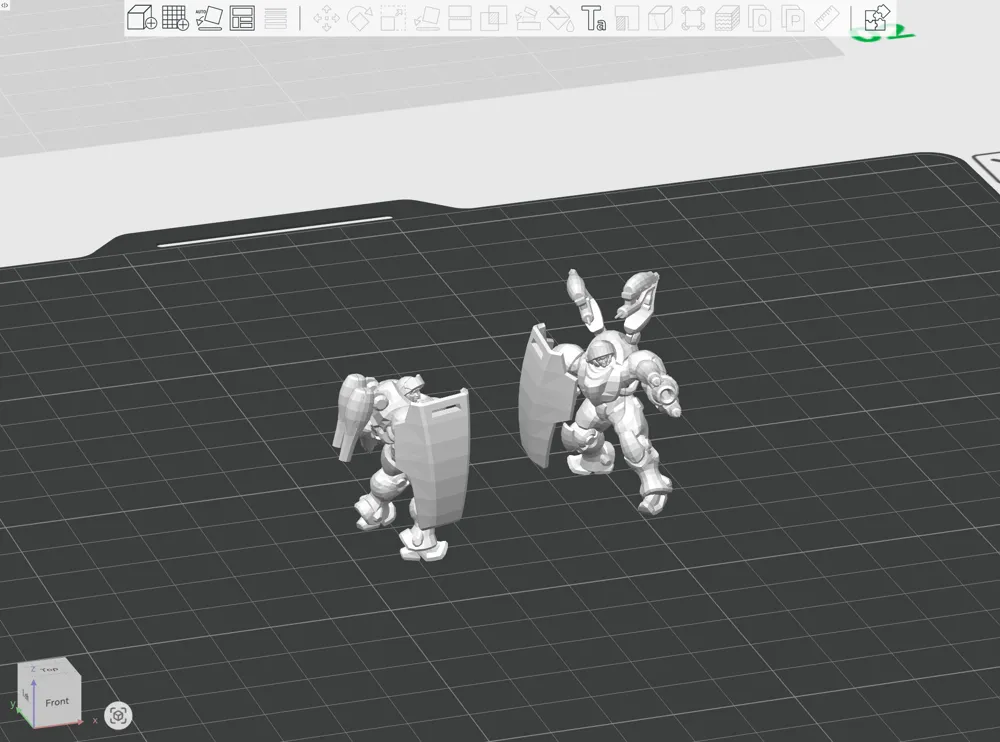Image resolution: width=1000 pixels, height=742 pixels.
Task: Click the Top face of view cube
Action: (49, 669)
